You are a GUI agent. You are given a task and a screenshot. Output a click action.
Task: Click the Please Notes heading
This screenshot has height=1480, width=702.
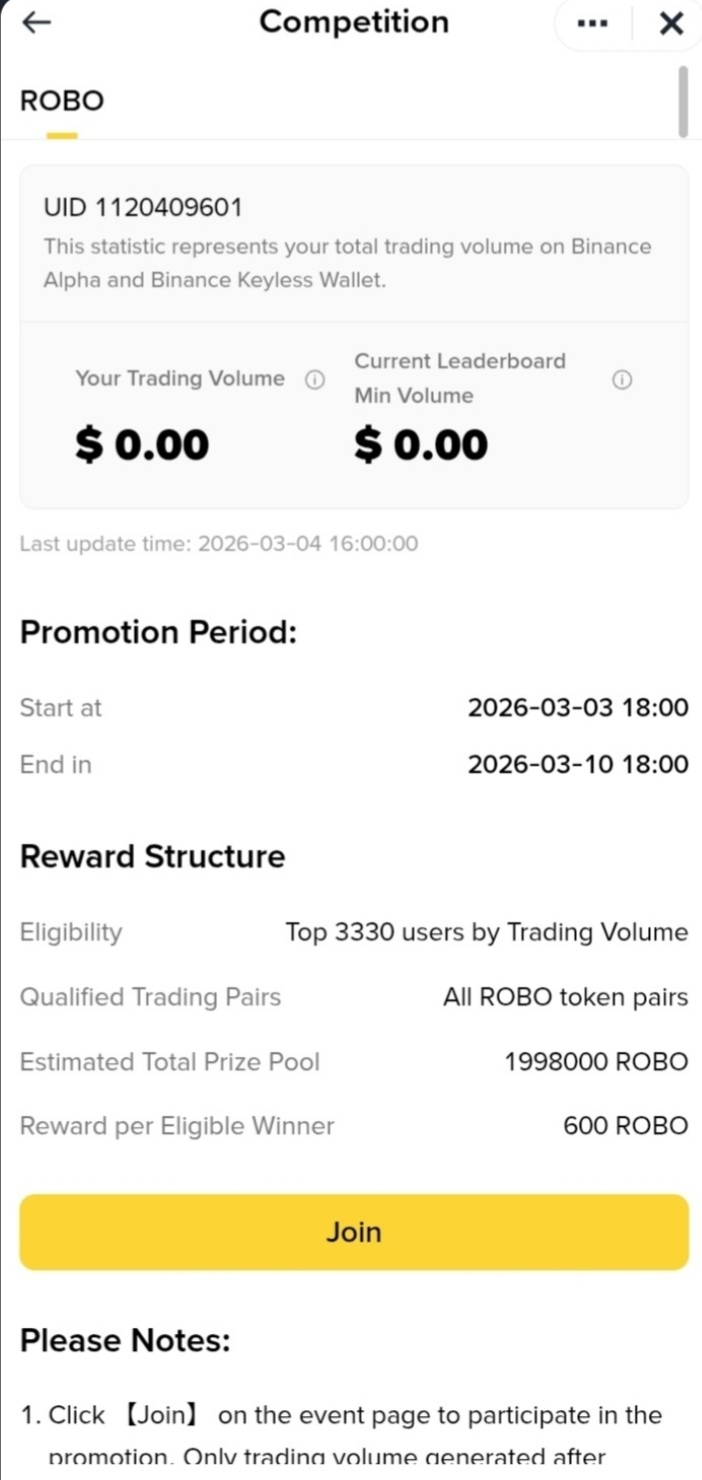pos(125,1341)
